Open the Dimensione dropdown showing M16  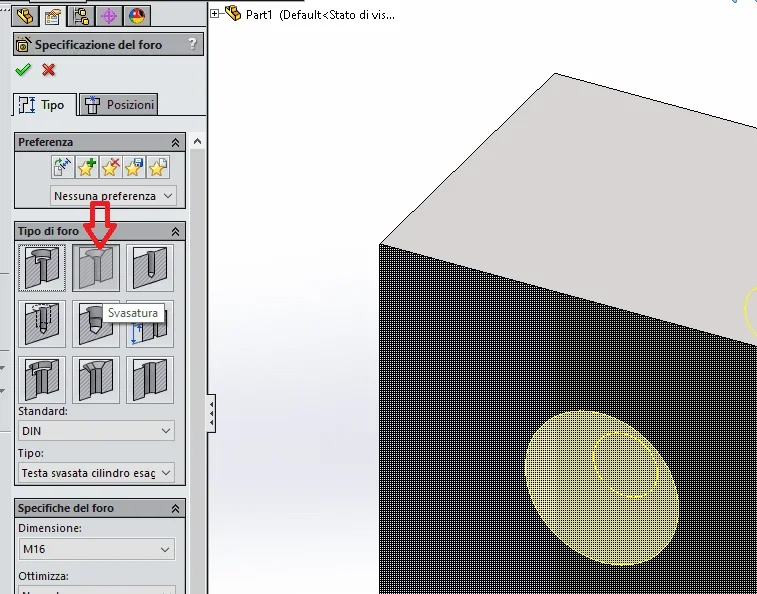pos(97,549)
